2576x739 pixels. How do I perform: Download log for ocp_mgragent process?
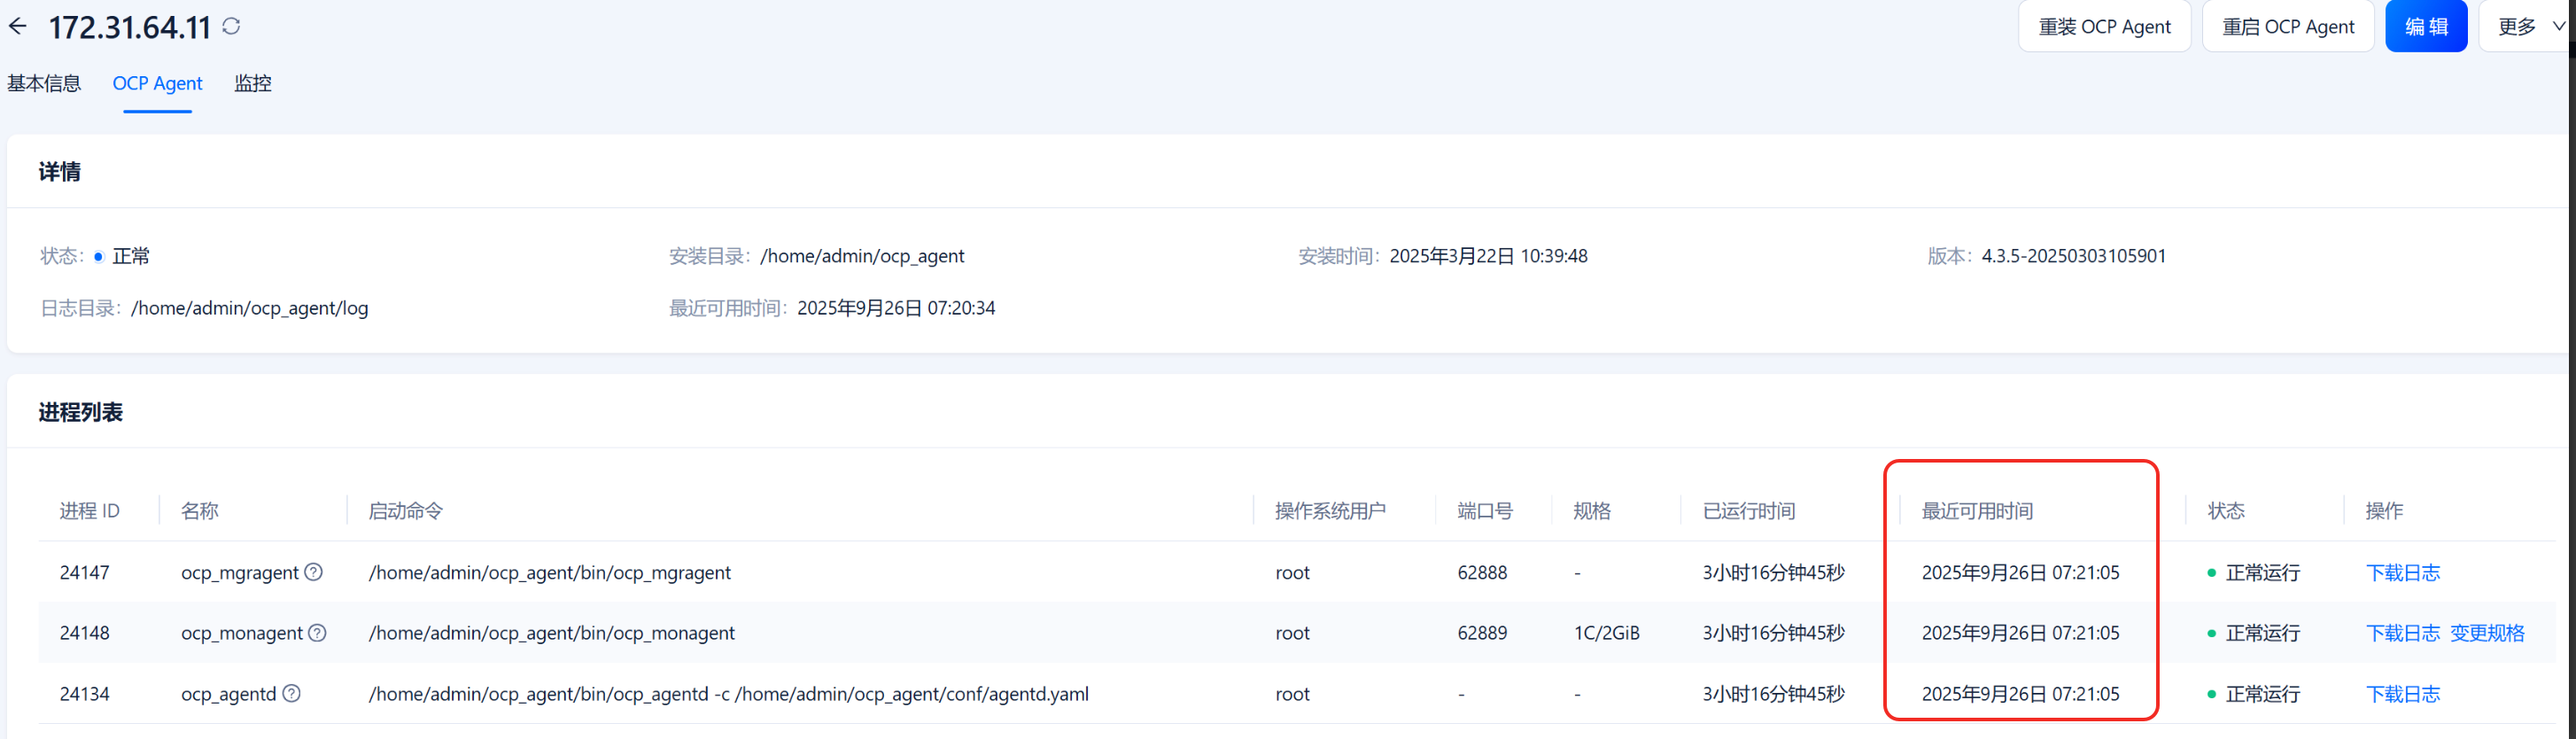point(2403,573)
